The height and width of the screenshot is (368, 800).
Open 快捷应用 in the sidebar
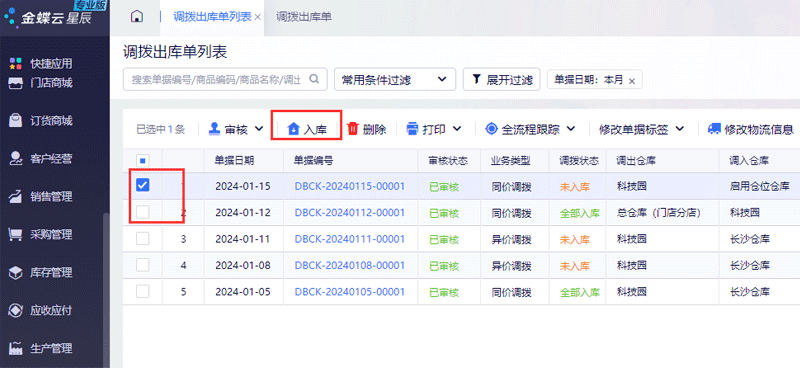(x=51, y=64)
